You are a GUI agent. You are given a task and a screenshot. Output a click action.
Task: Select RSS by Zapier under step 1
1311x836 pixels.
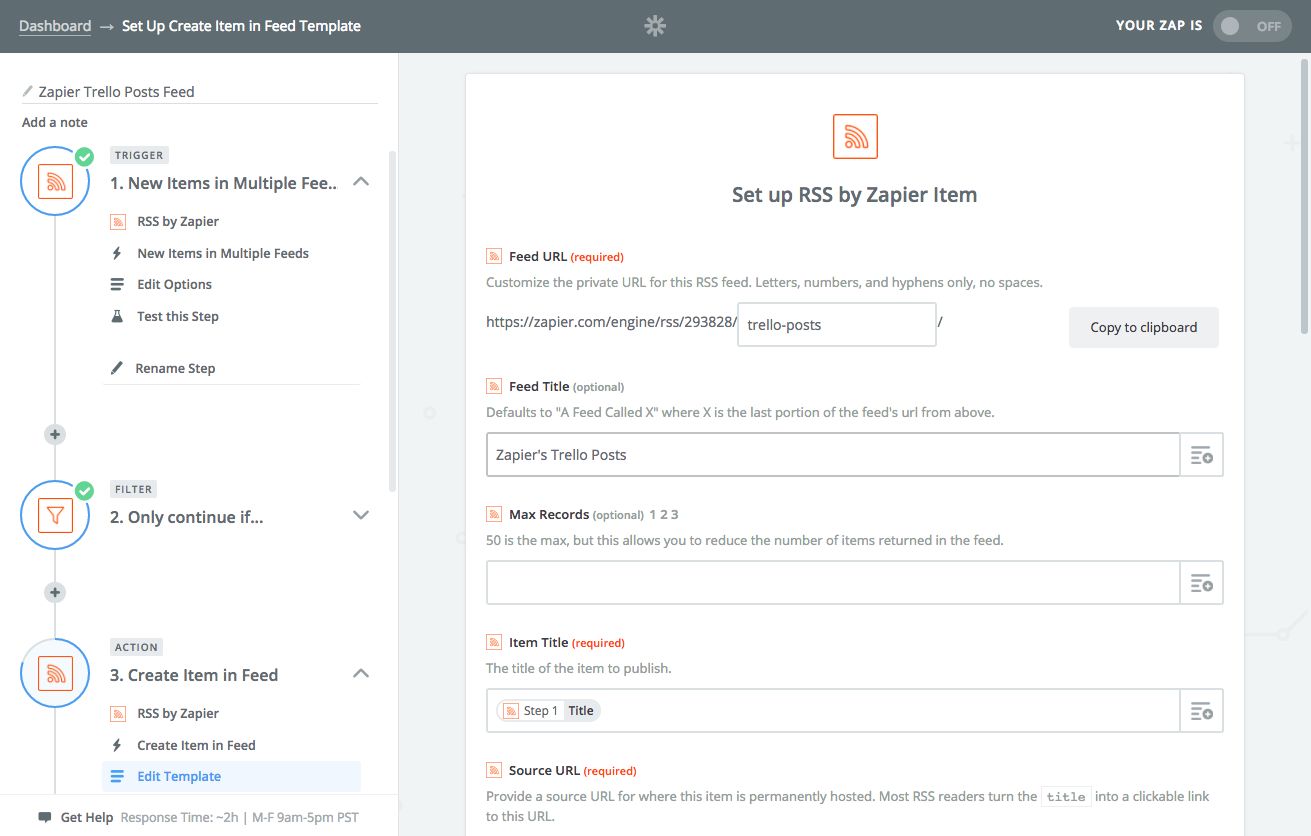point(178,221)
